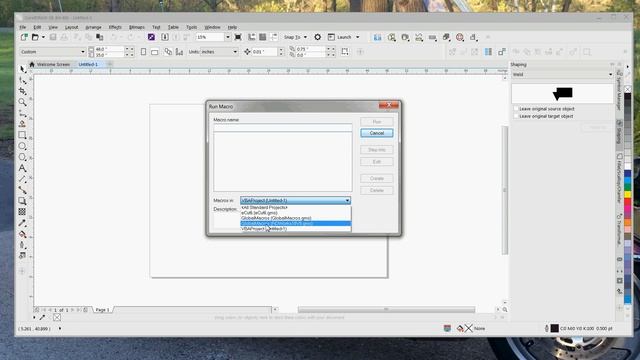Open the zoom level dropdown

228,37
